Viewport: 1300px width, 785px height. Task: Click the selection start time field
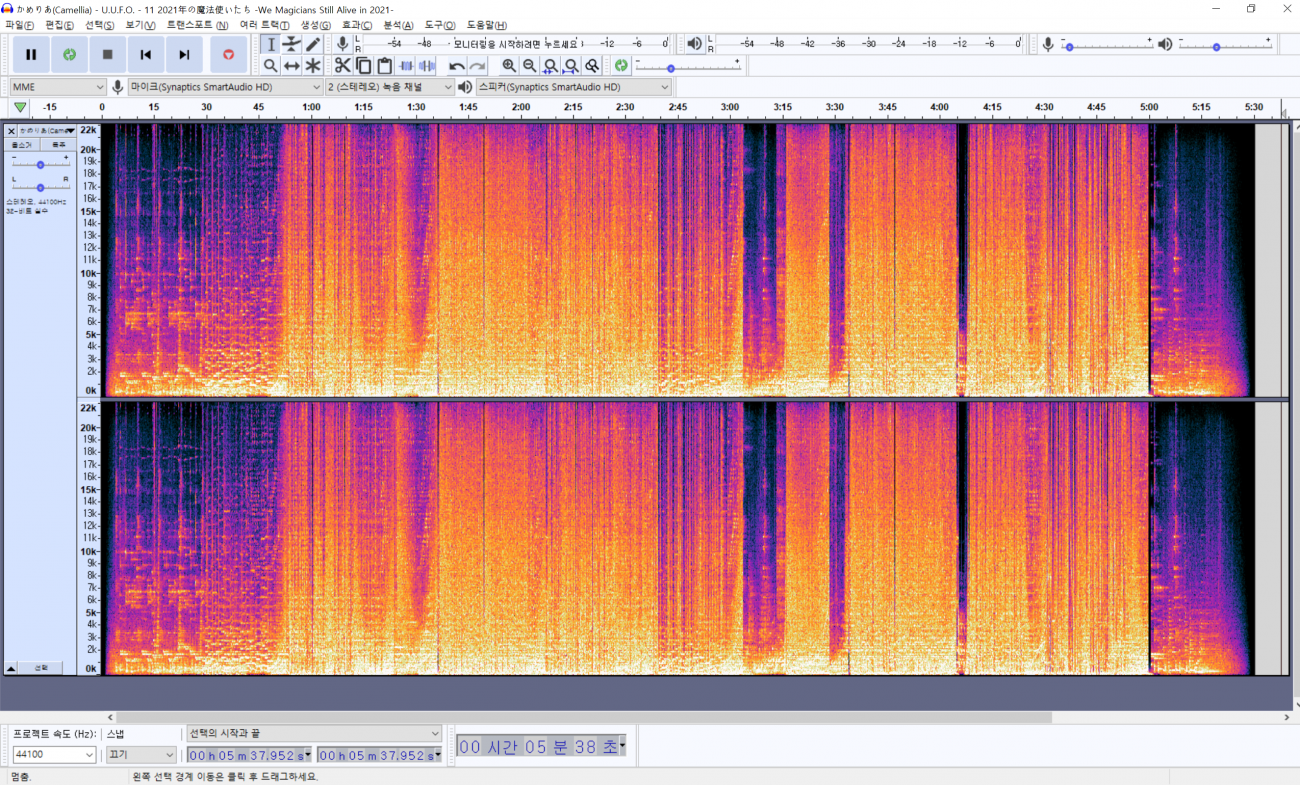(x=250, y=755)
